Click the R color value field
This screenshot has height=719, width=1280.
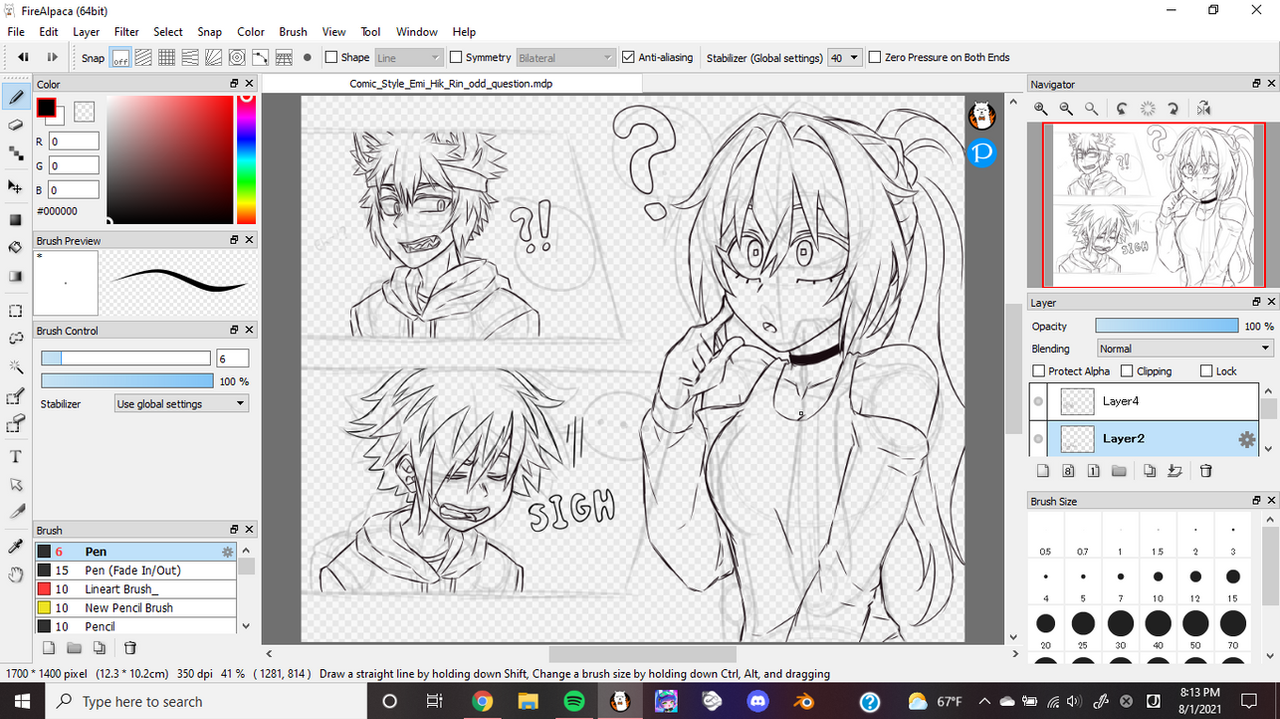74,142
